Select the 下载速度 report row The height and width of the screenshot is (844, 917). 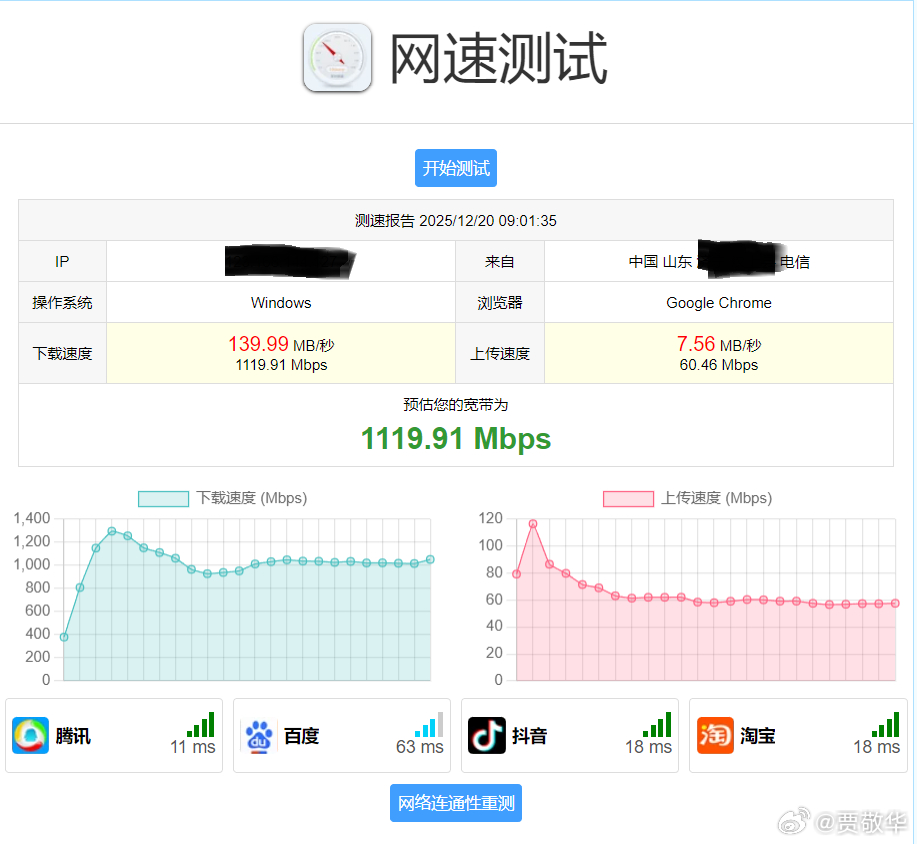(x=62, y=353)
